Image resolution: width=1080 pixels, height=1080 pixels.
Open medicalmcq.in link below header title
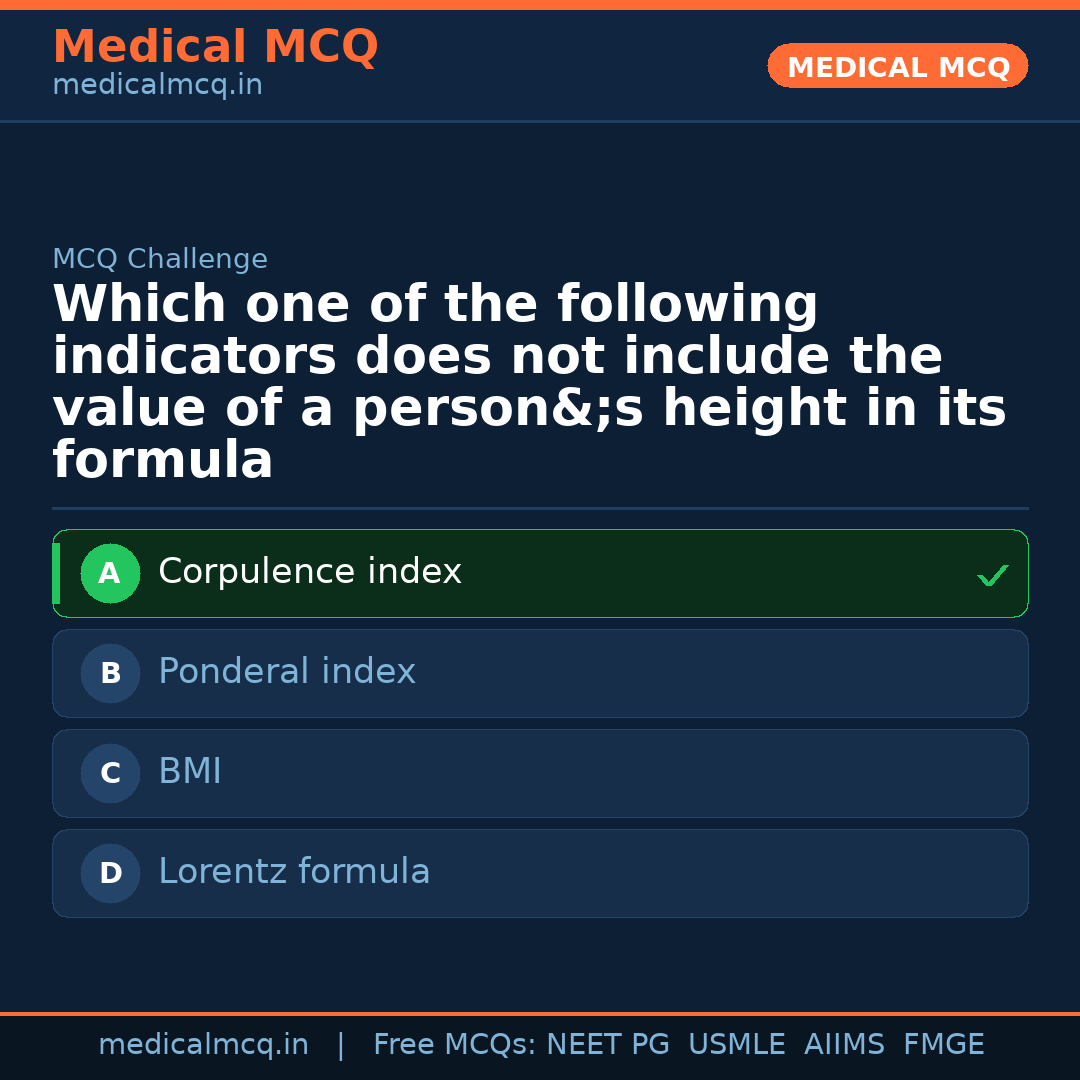tap(157, 86)
